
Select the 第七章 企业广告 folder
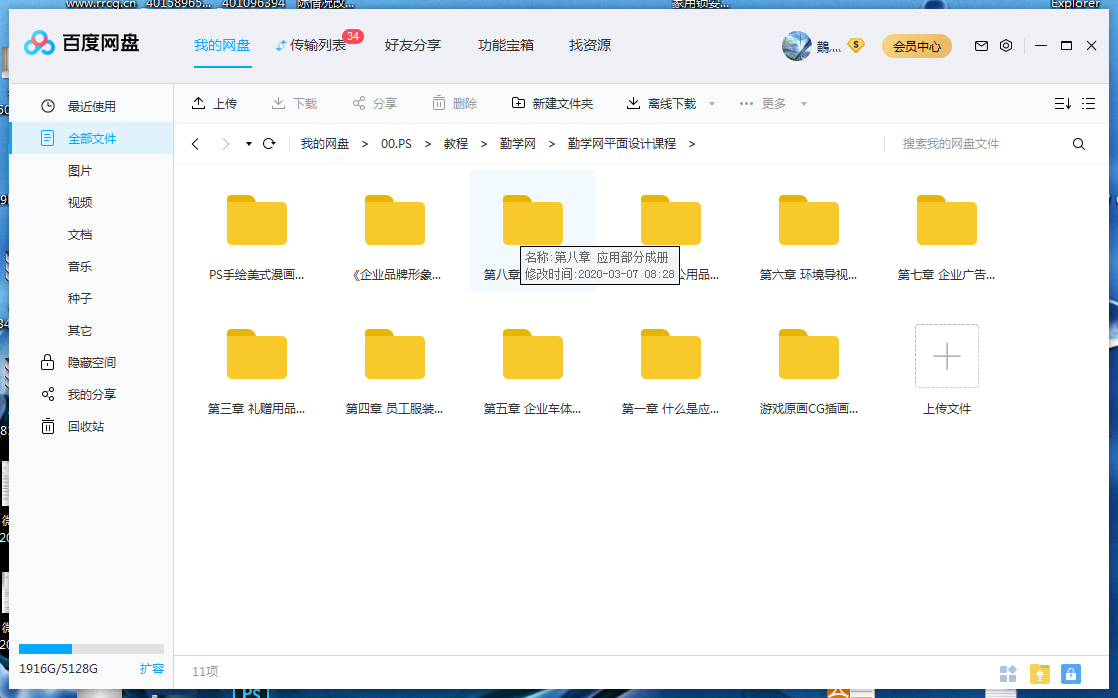(x=946, y=237)
